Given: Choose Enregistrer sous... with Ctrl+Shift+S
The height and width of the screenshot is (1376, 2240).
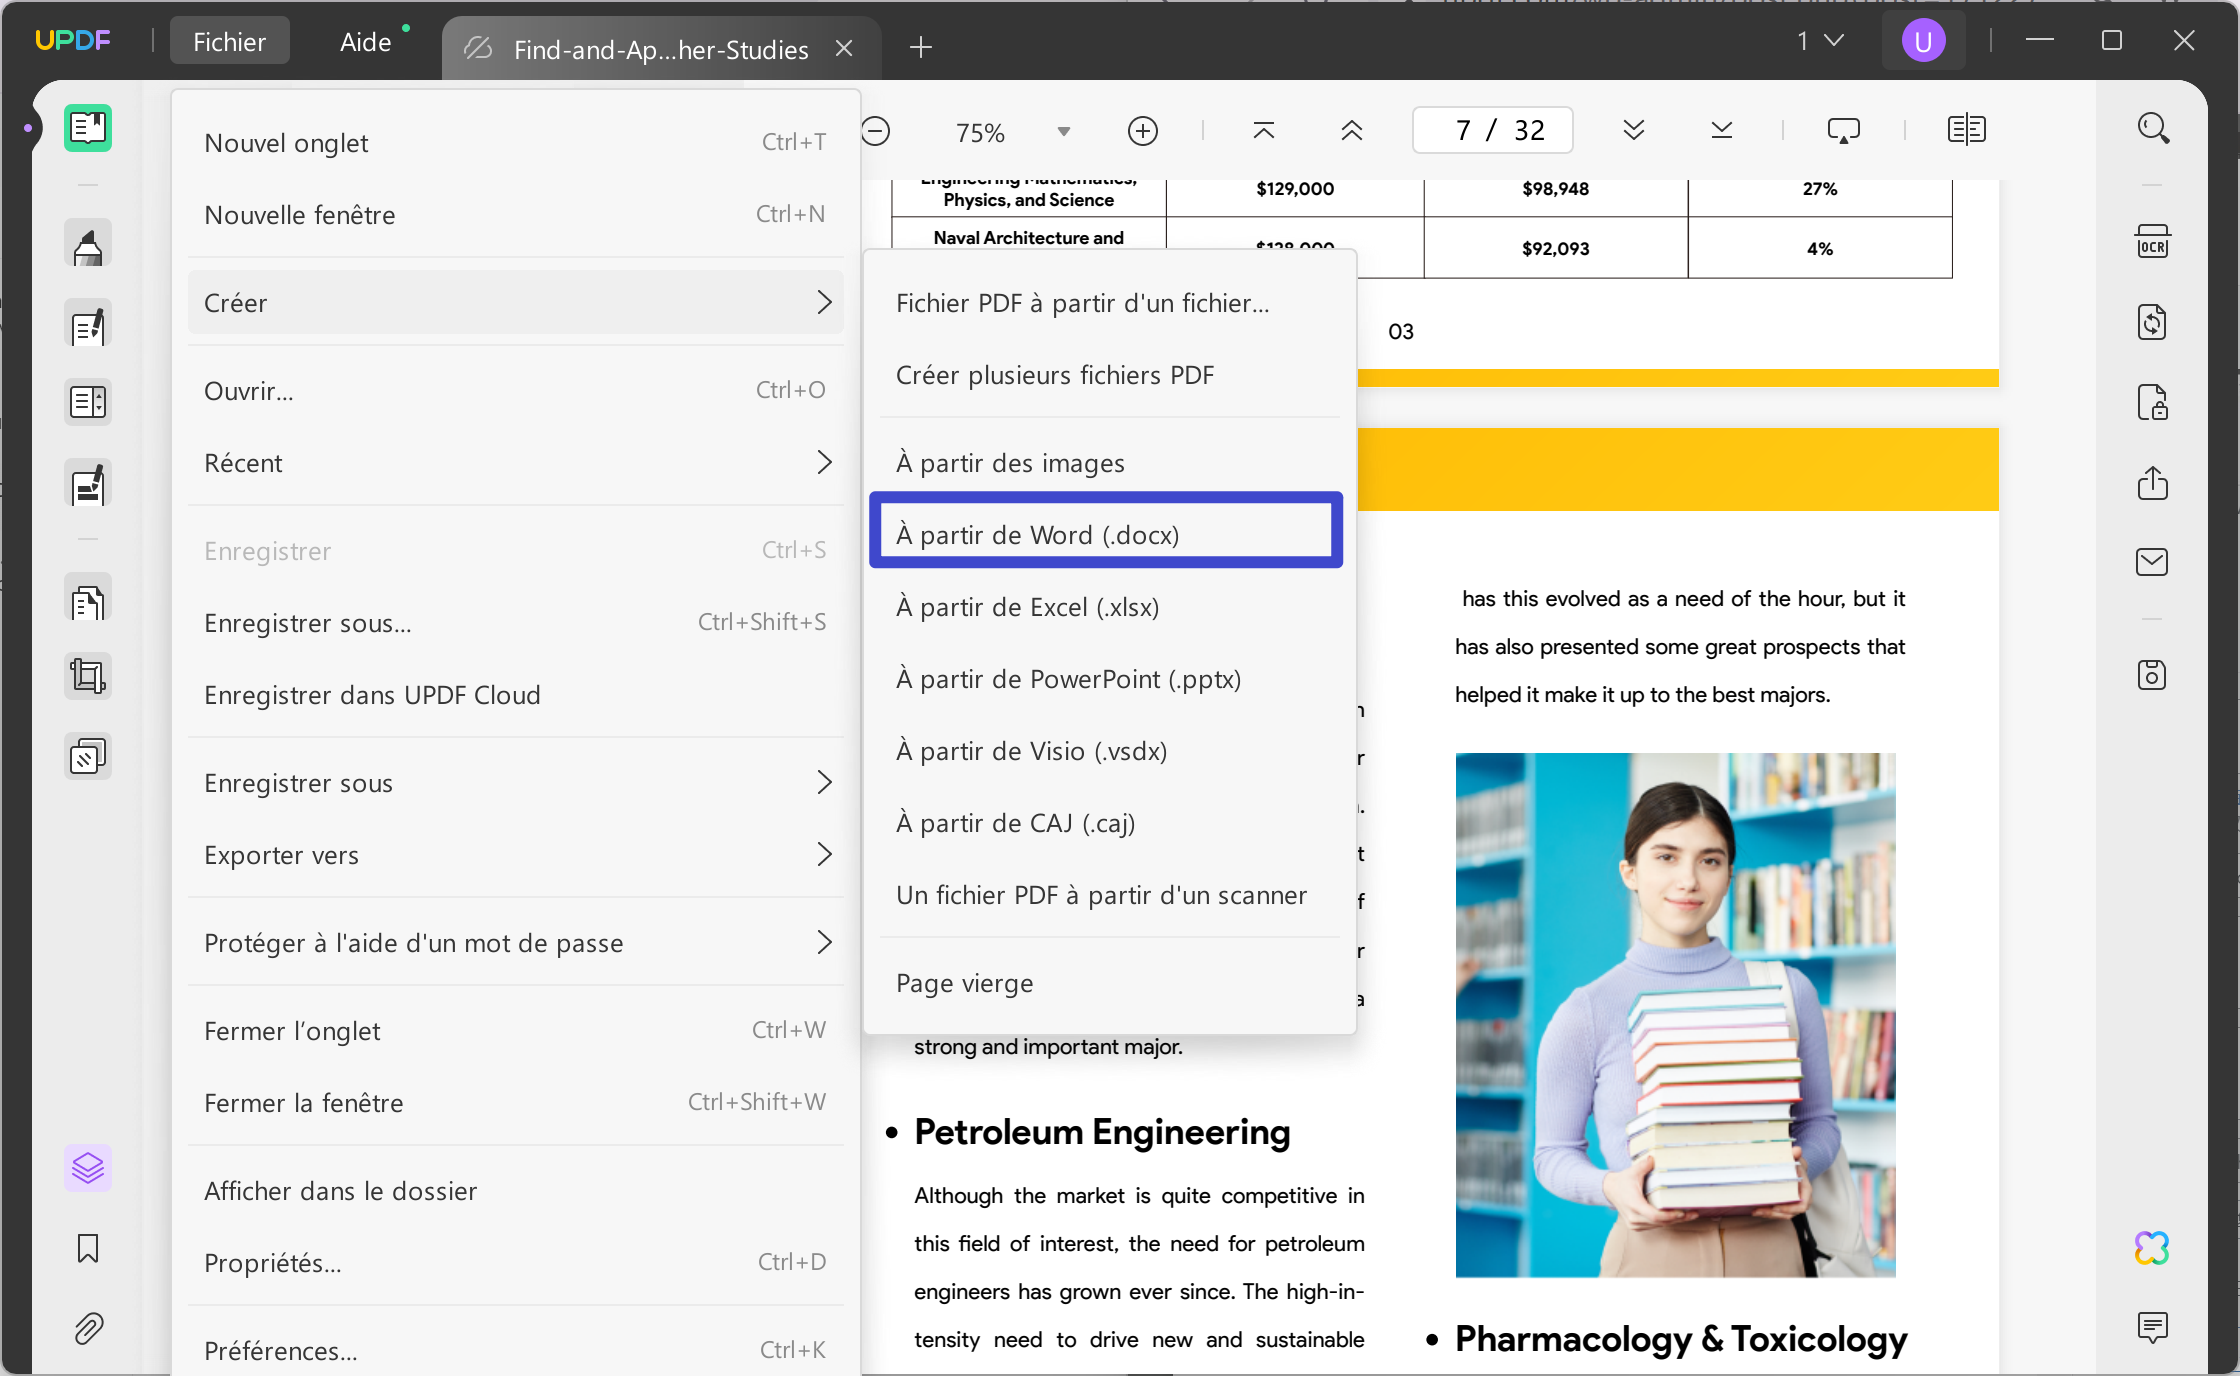Looking at the screenshot, I should click(516, 622).
